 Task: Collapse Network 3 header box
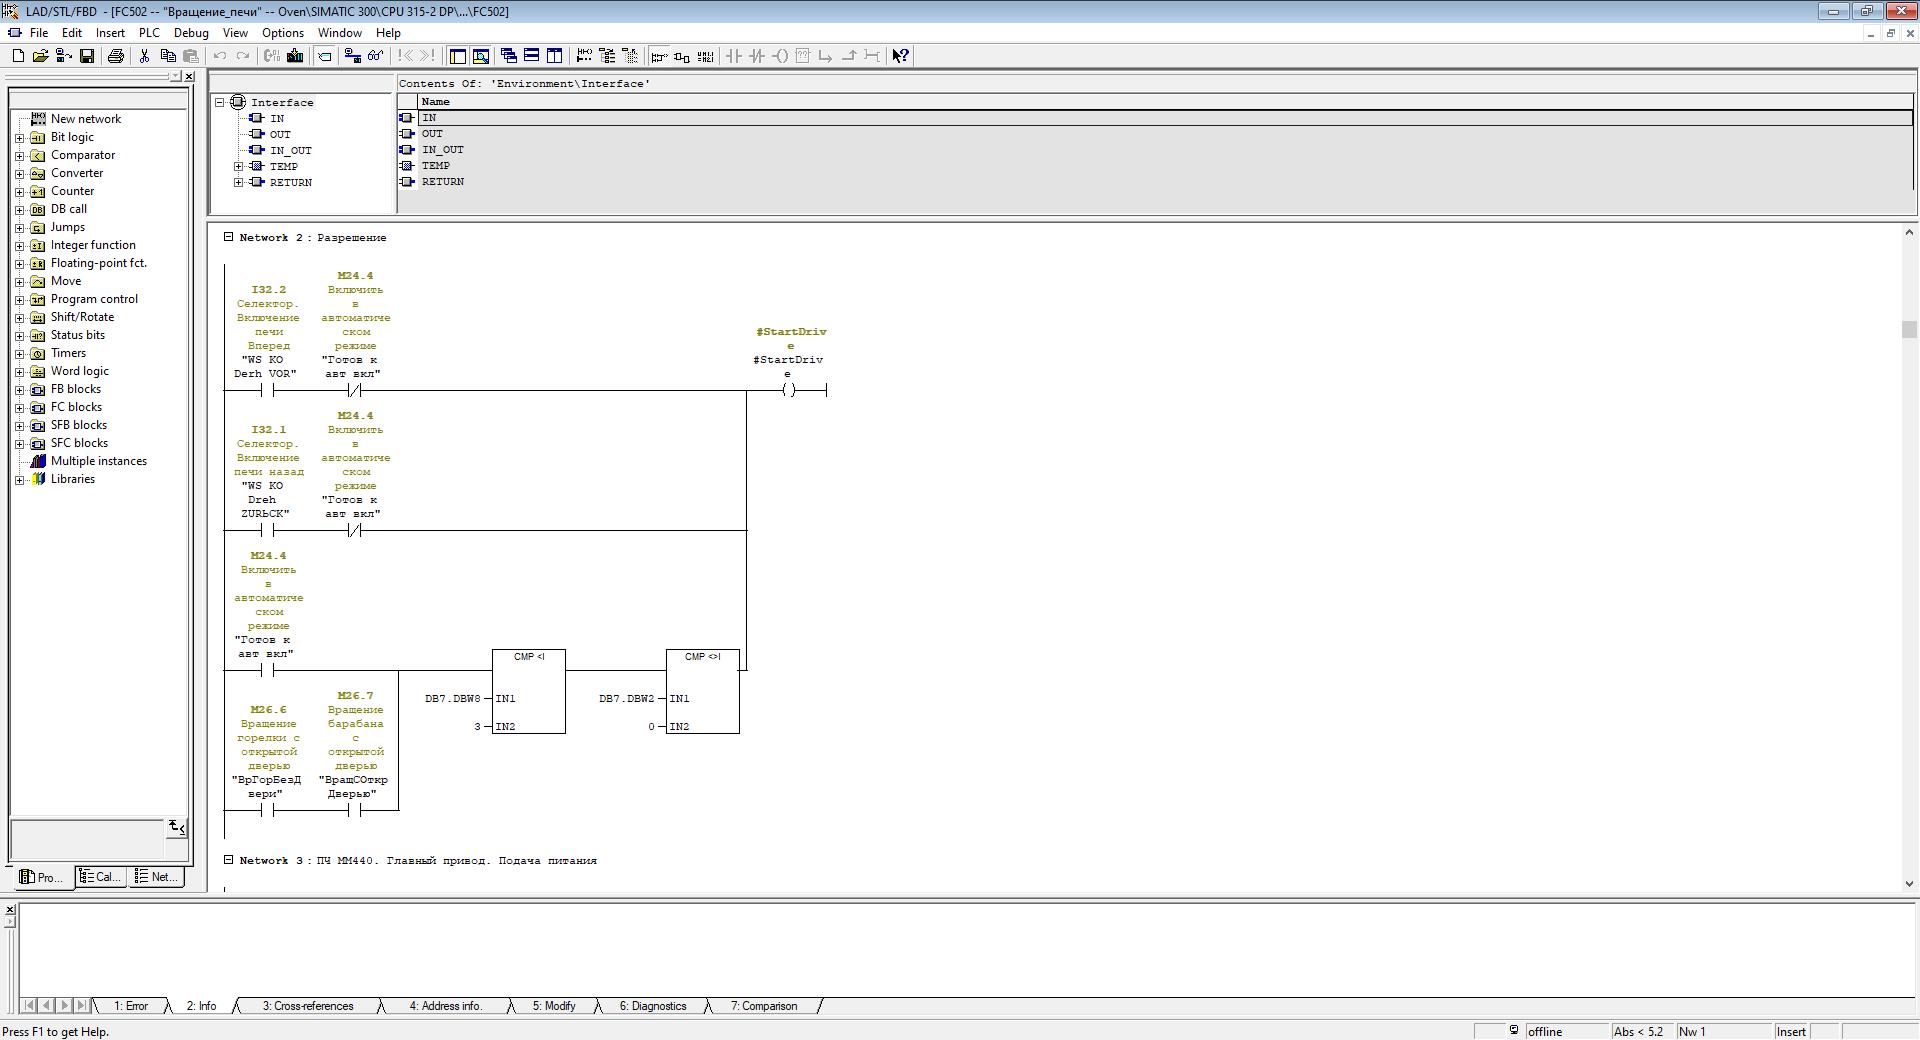[x=228, y=860]
